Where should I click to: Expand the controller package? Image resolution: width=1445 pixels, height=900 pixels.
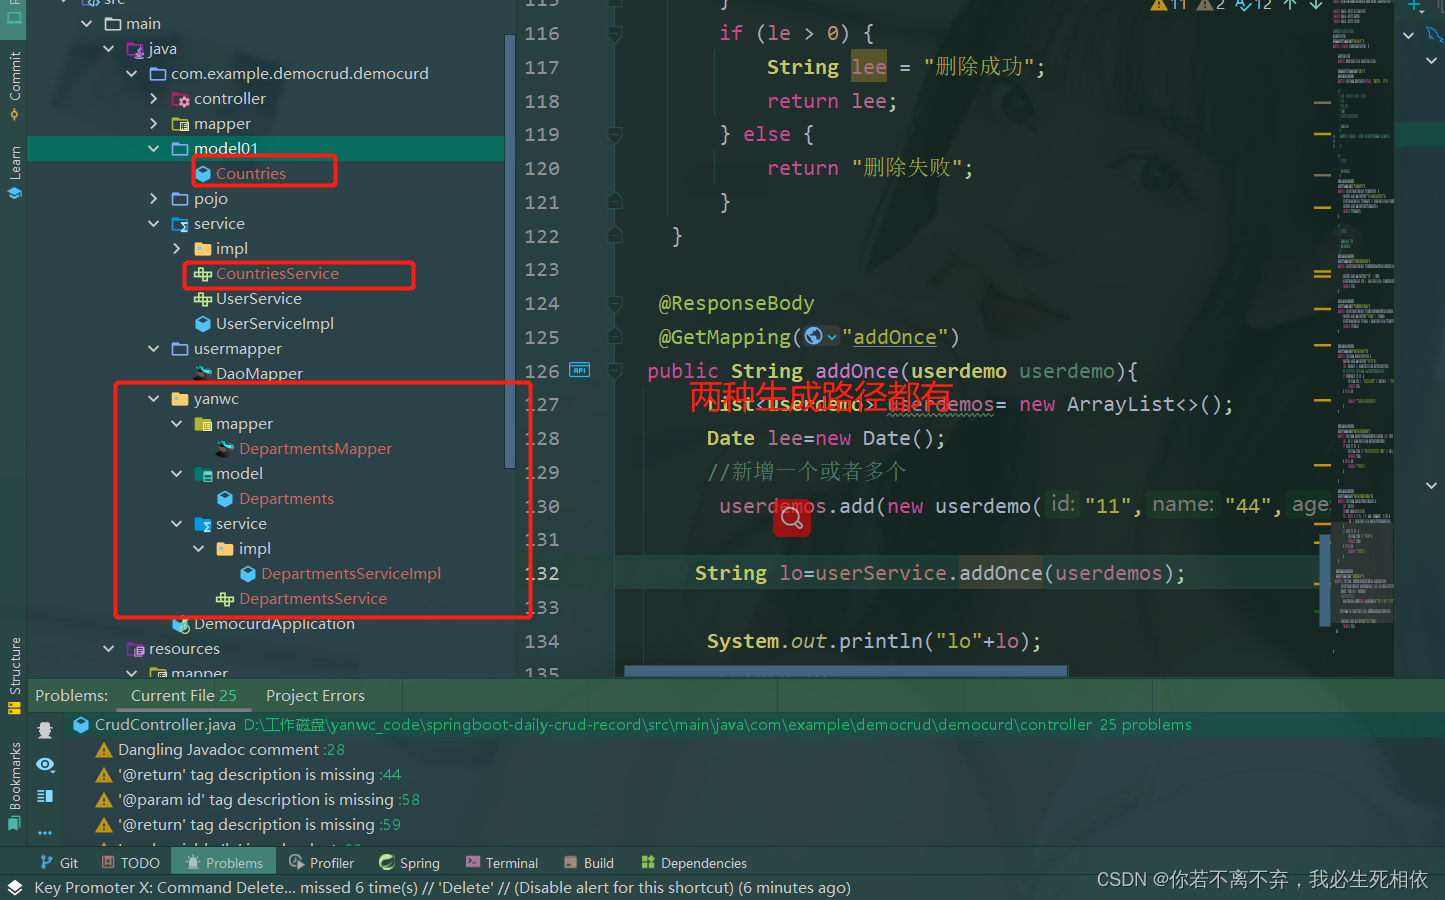pos(153,99)
